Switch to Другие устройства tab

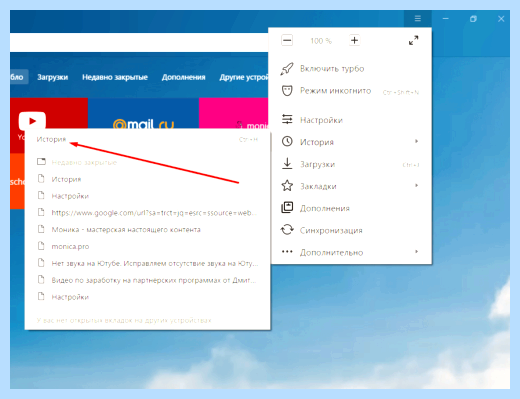coord(243,77)
